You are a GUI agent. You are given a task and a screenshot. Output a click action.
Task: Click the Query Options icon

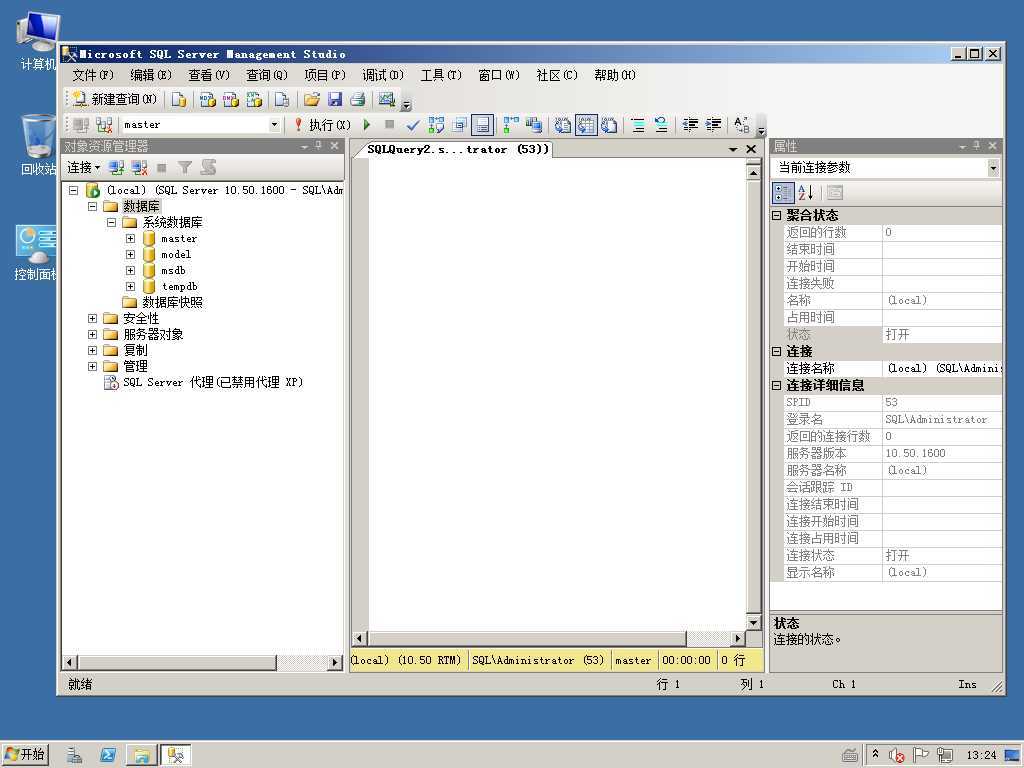459,125
